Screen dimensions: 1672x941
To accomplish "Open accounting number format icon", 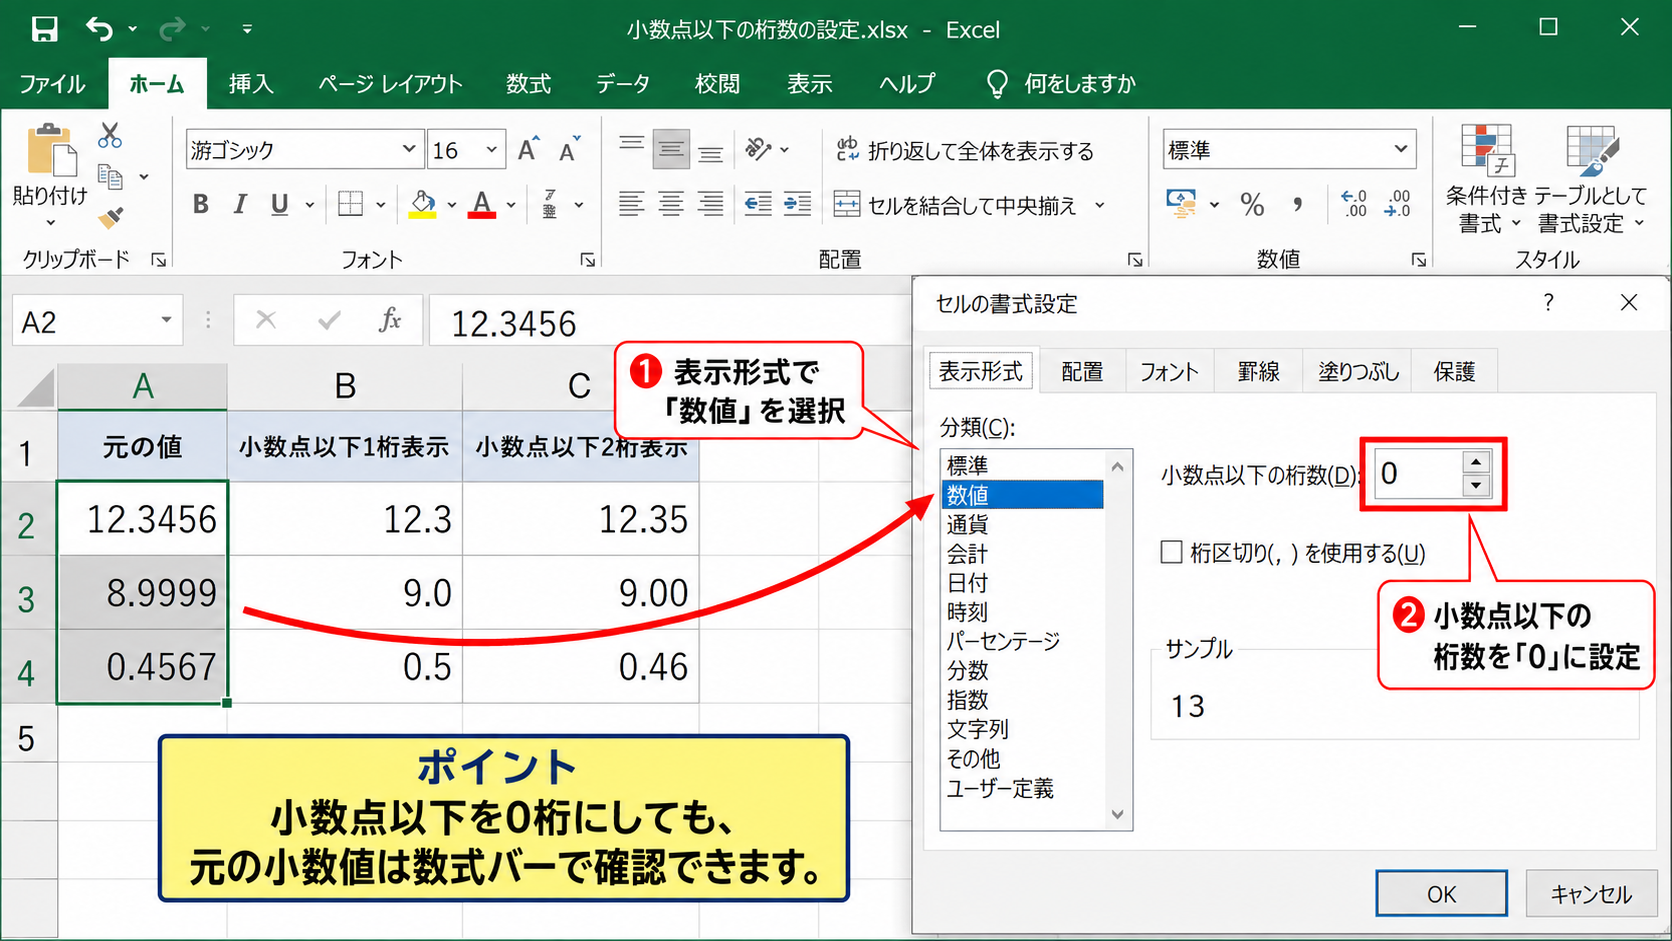I will tap(1182, 204).
